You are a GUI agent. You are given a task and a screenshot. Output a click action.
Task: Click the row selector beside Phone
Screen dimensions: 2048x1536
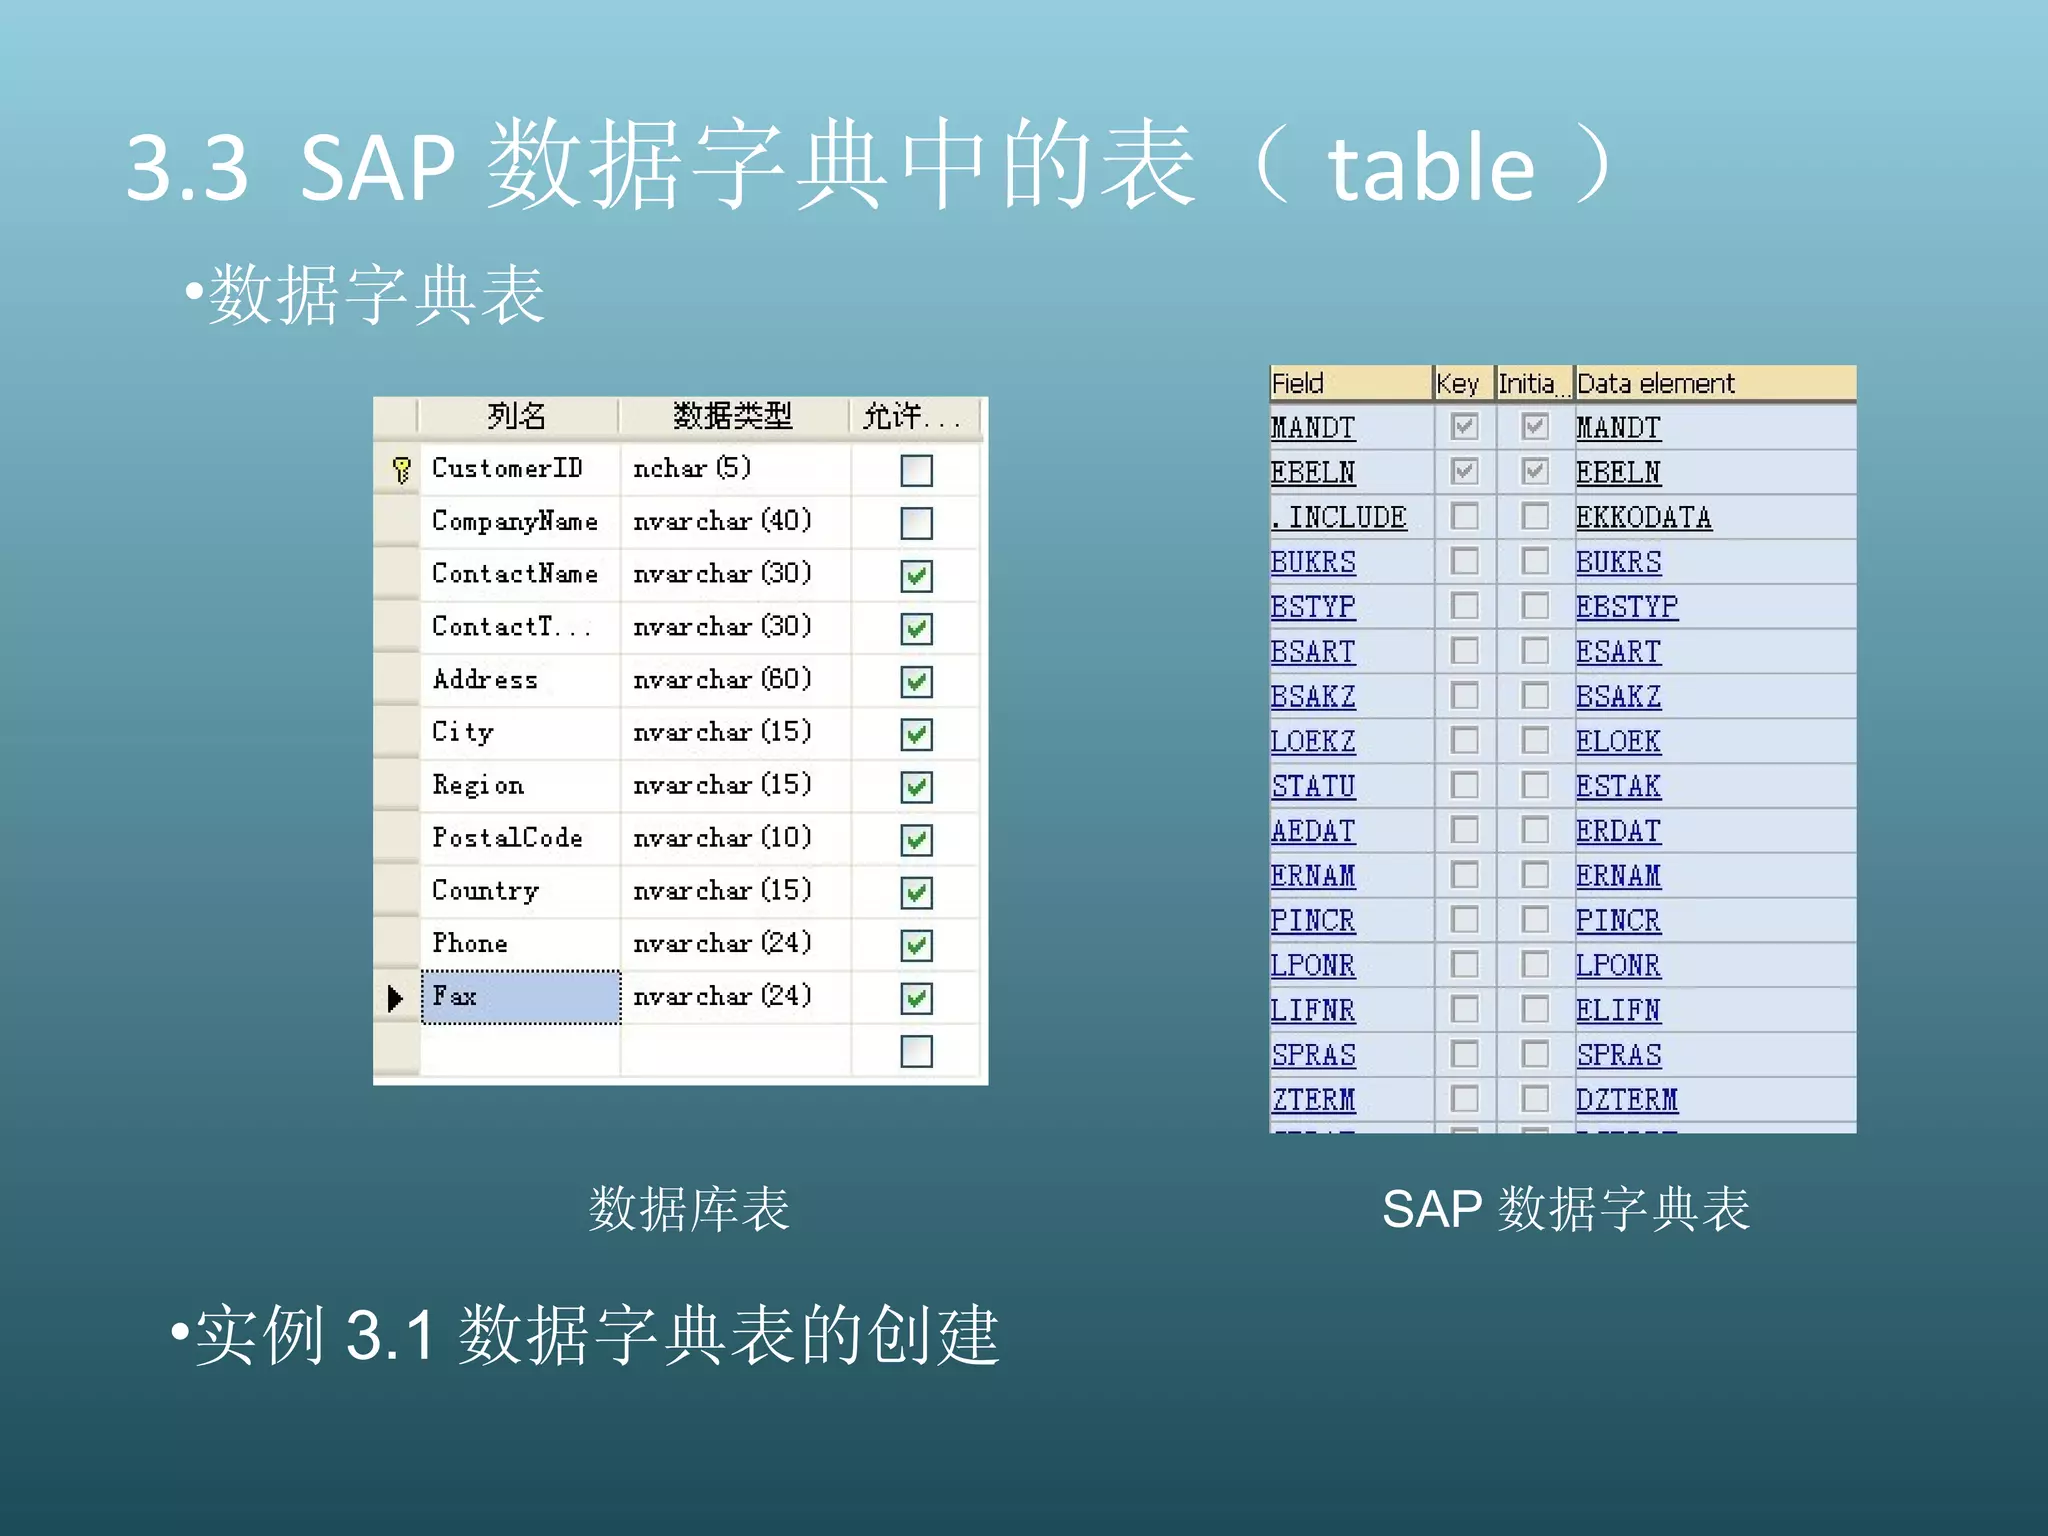pyautogui.click(x=396, y=944)
